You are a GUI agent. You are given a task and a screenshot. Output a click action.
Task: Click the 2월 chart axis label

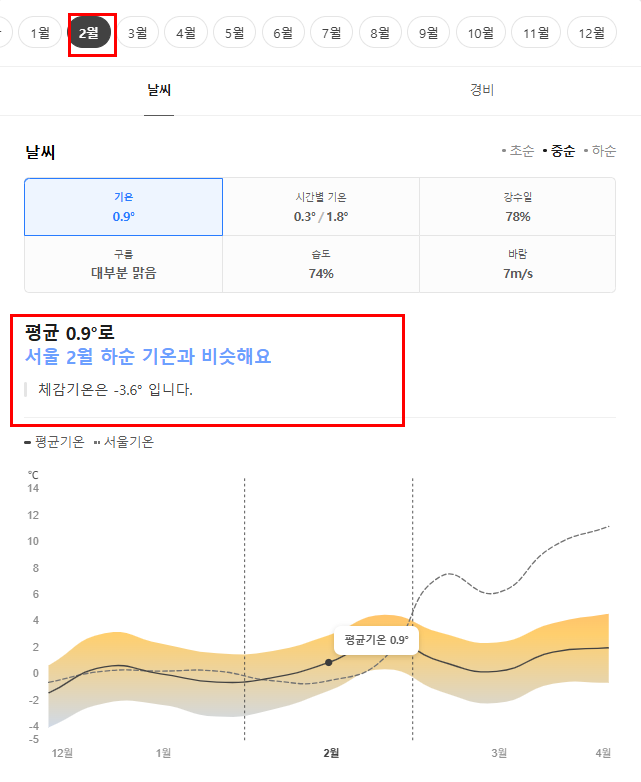[331, 753]
